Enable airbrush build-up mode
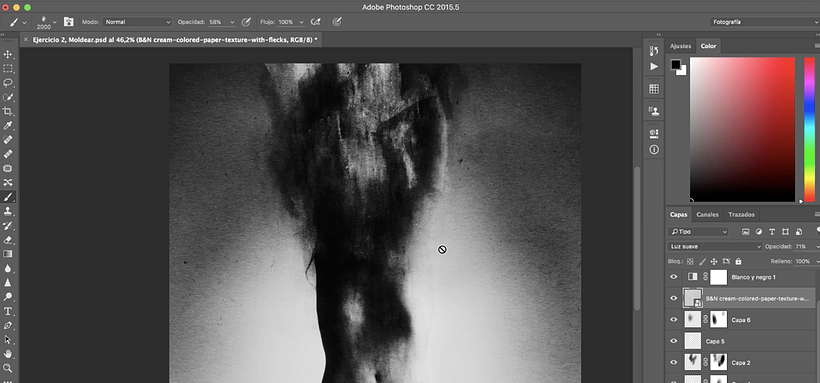Image resolution: width=820 pixels, height=383 pixels. 315,22
